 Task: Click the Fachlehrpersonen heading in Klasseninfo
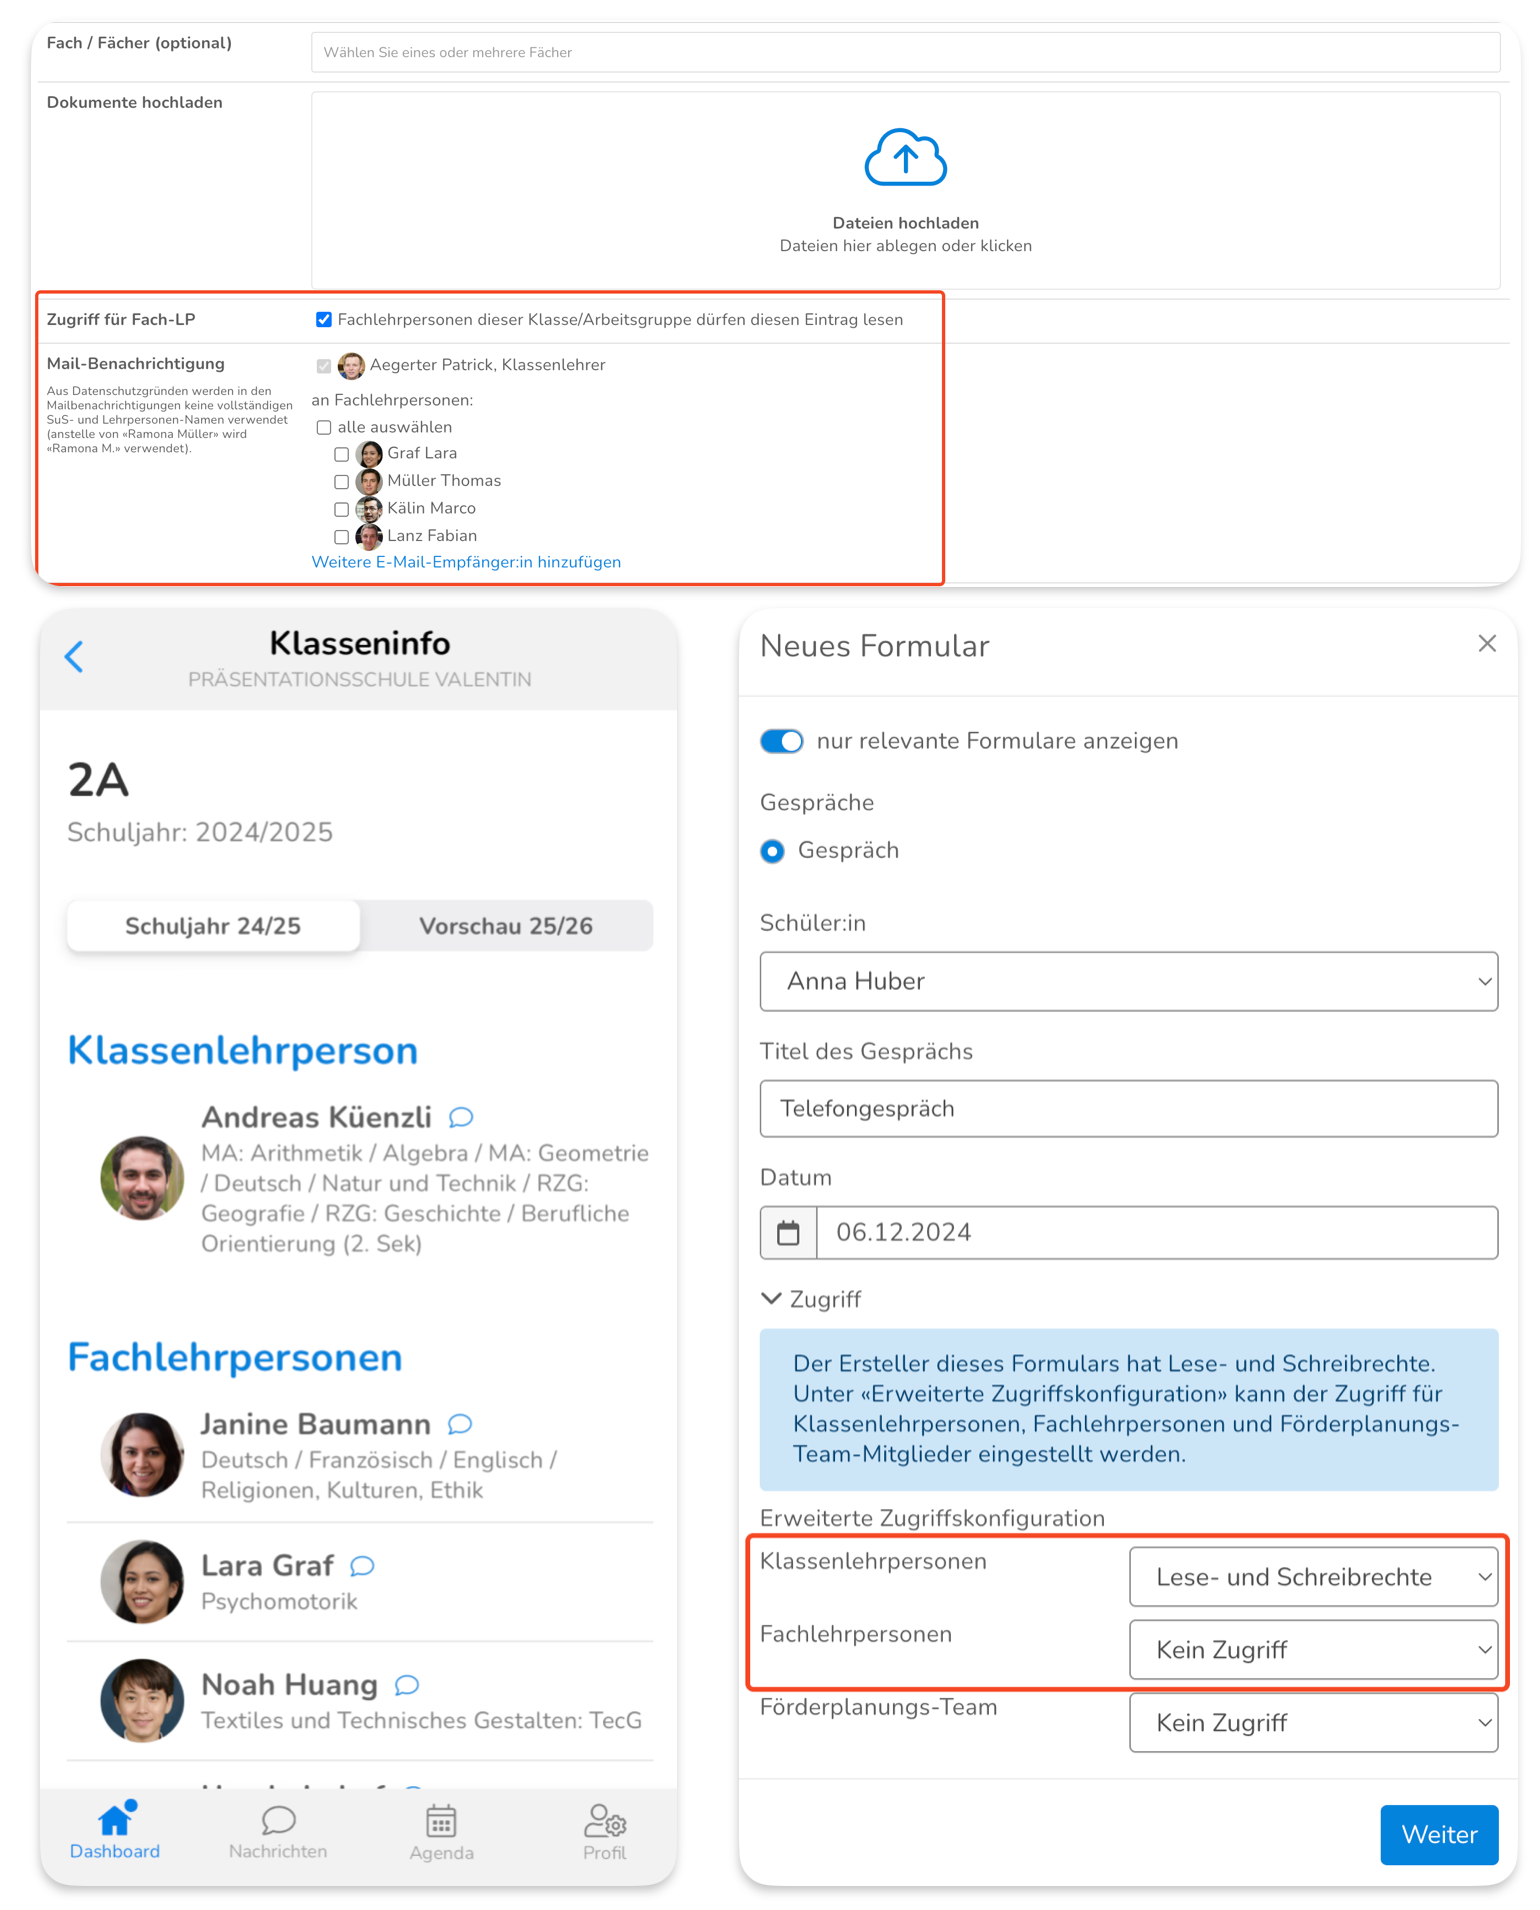(x=235, y=1358)
